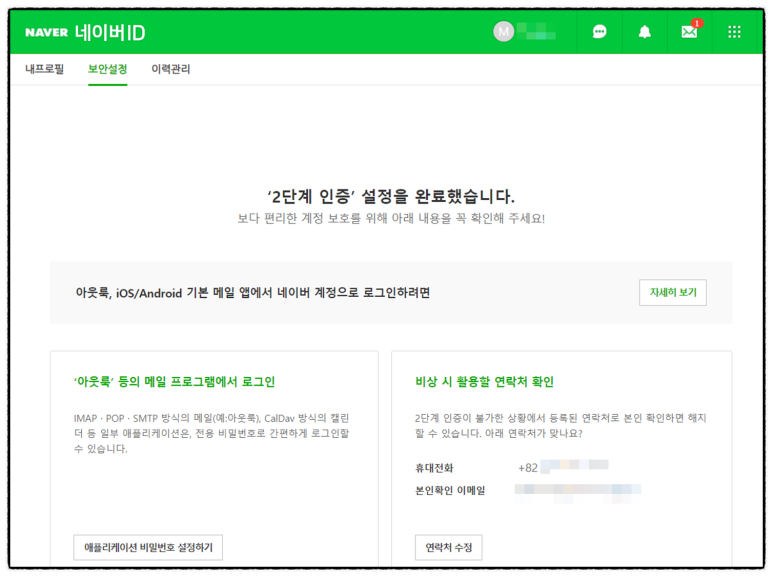
Task: Open the services grid menu icon
Action: tap(734, 33)
